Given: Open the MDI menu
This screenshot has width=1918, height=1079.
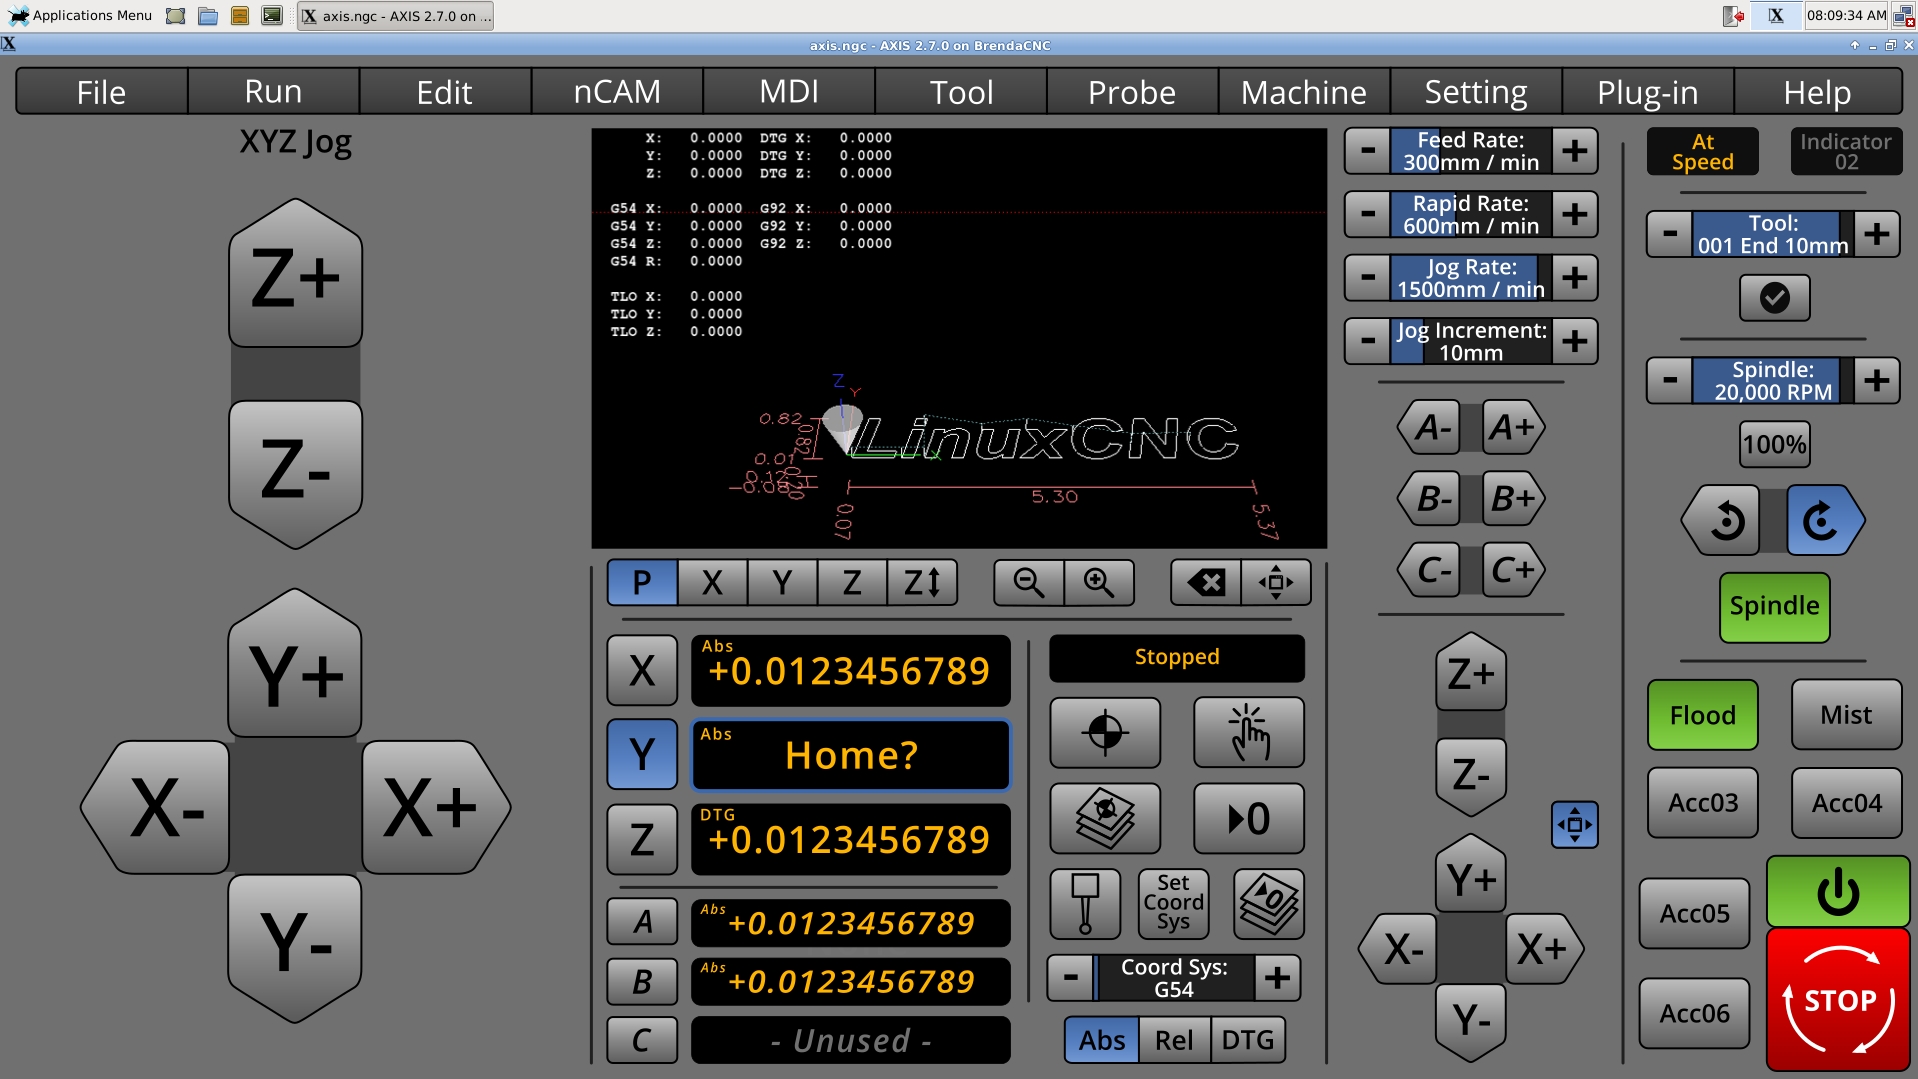Looking at the screenshot, I should pyautogui.click(x=789, y=92).
